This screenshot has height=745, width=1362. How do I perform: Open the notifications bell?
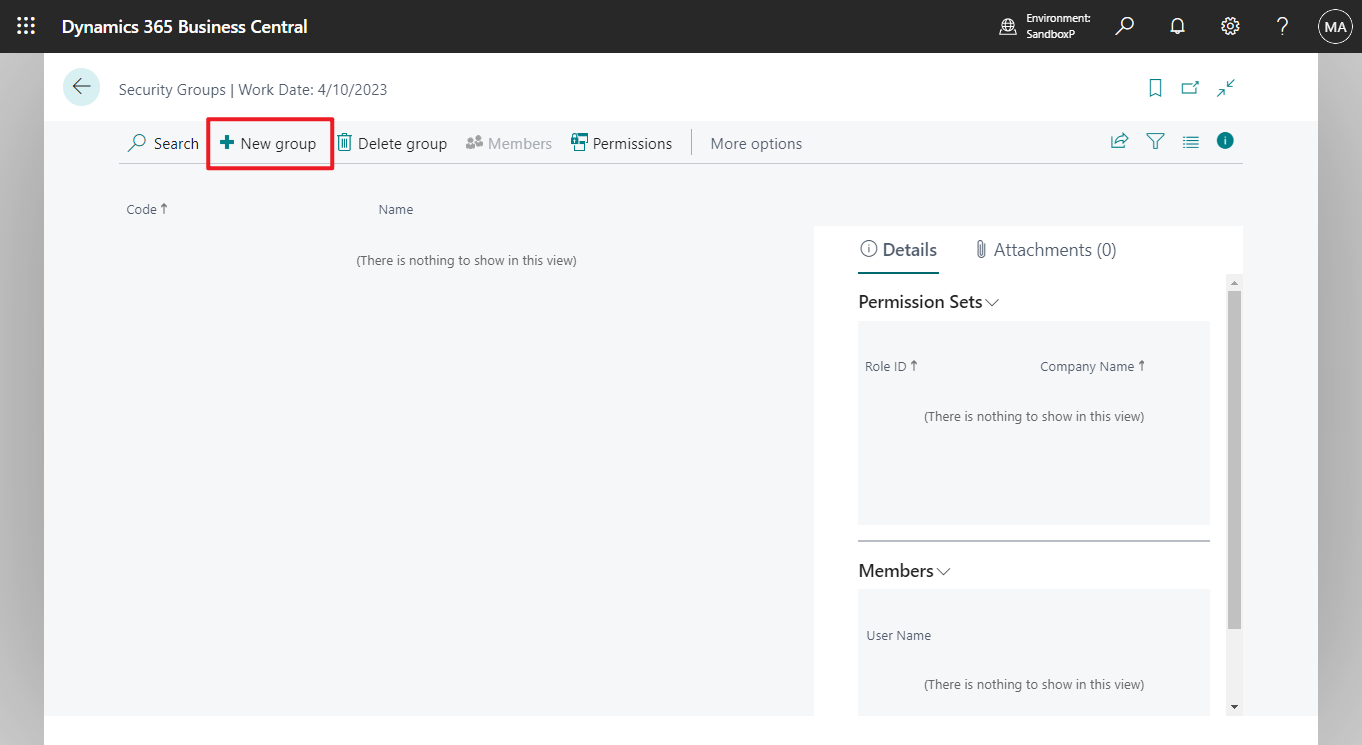pos(1178,27)
